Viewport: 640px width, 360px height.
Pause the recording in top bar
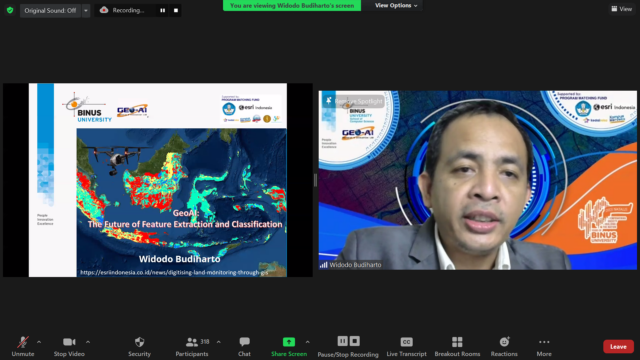pos(162,11)
